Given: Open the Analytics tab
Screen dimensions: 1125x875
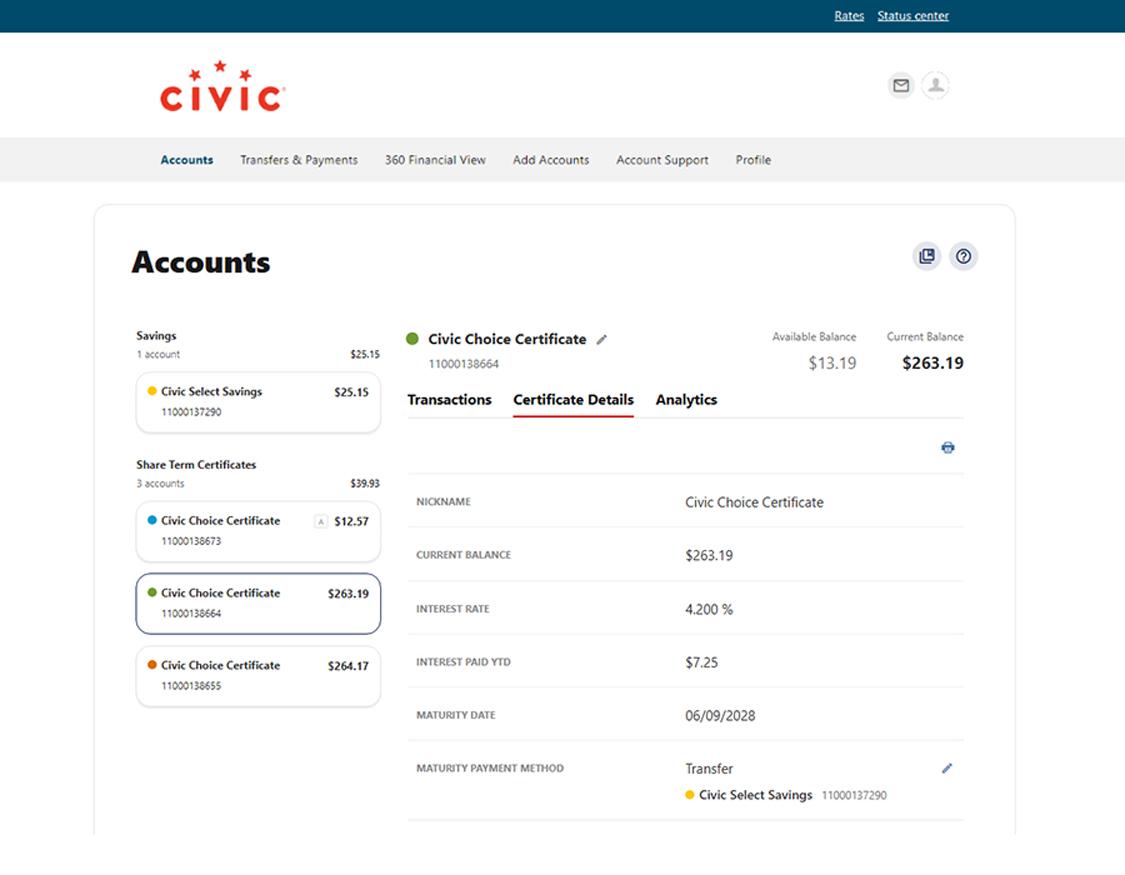Looking at the screenshot, I should pyautogui.click(x=686, y=399).
